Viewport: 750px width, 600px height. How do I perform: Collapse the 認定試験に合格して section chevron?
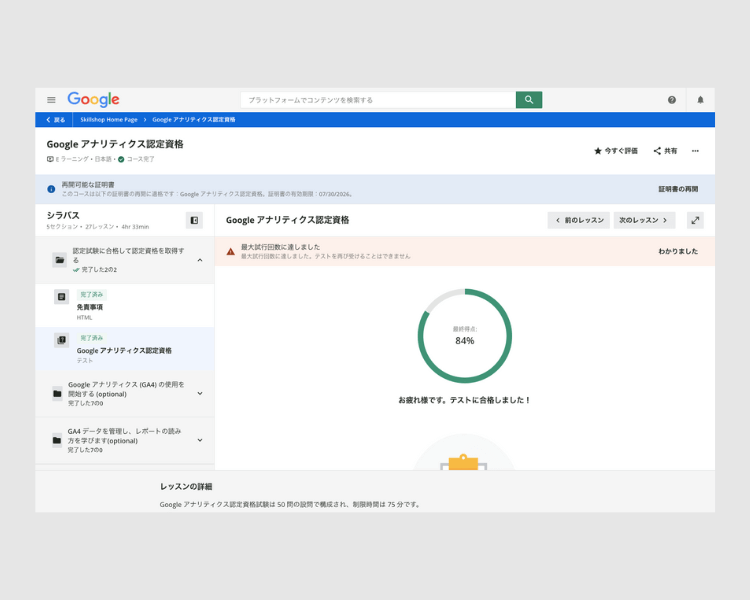tap(200, 260)
